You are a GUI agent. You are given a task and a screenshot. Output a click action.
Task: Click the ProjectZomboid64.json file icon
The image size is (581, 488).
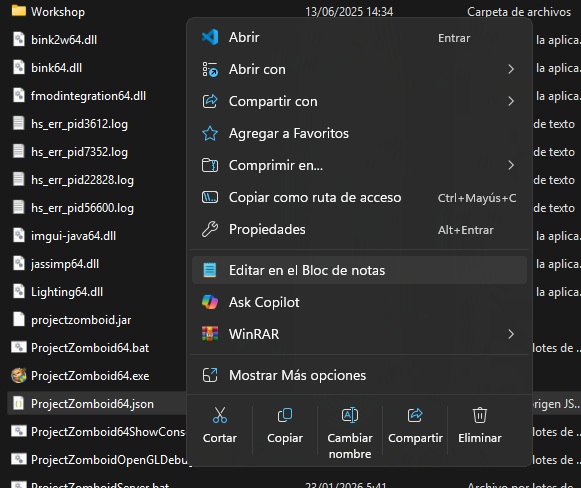coord(19,404)
